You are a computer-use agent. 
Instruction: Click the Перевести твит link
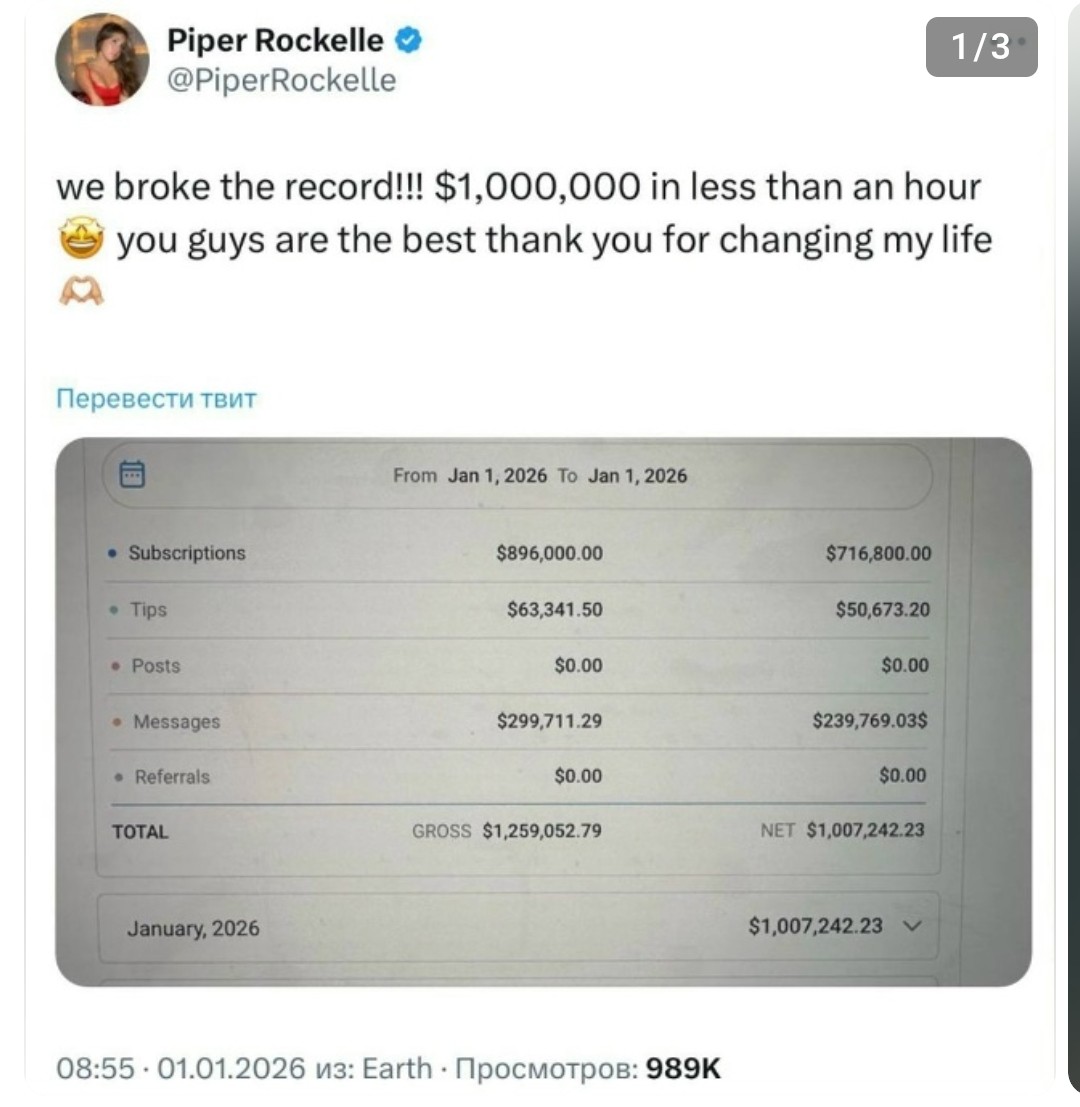pos(157,399)
